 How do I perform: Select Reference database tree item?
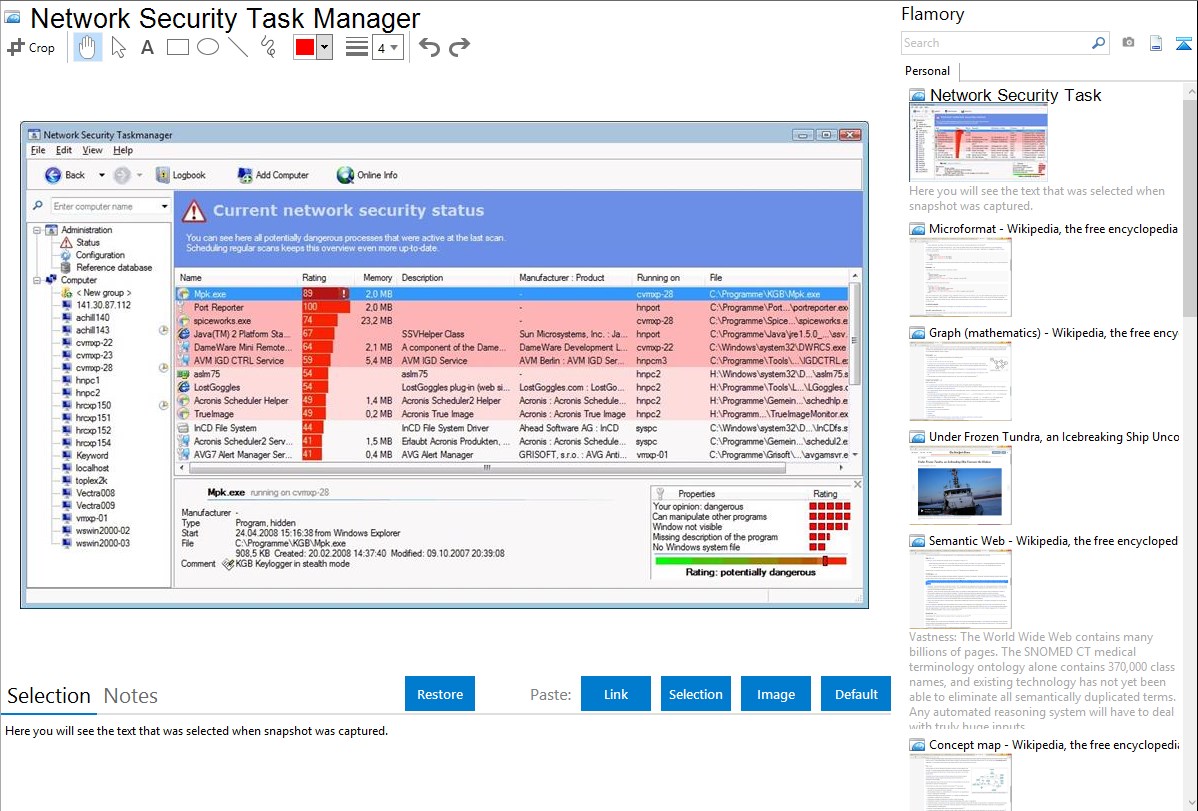click(114, 268)
